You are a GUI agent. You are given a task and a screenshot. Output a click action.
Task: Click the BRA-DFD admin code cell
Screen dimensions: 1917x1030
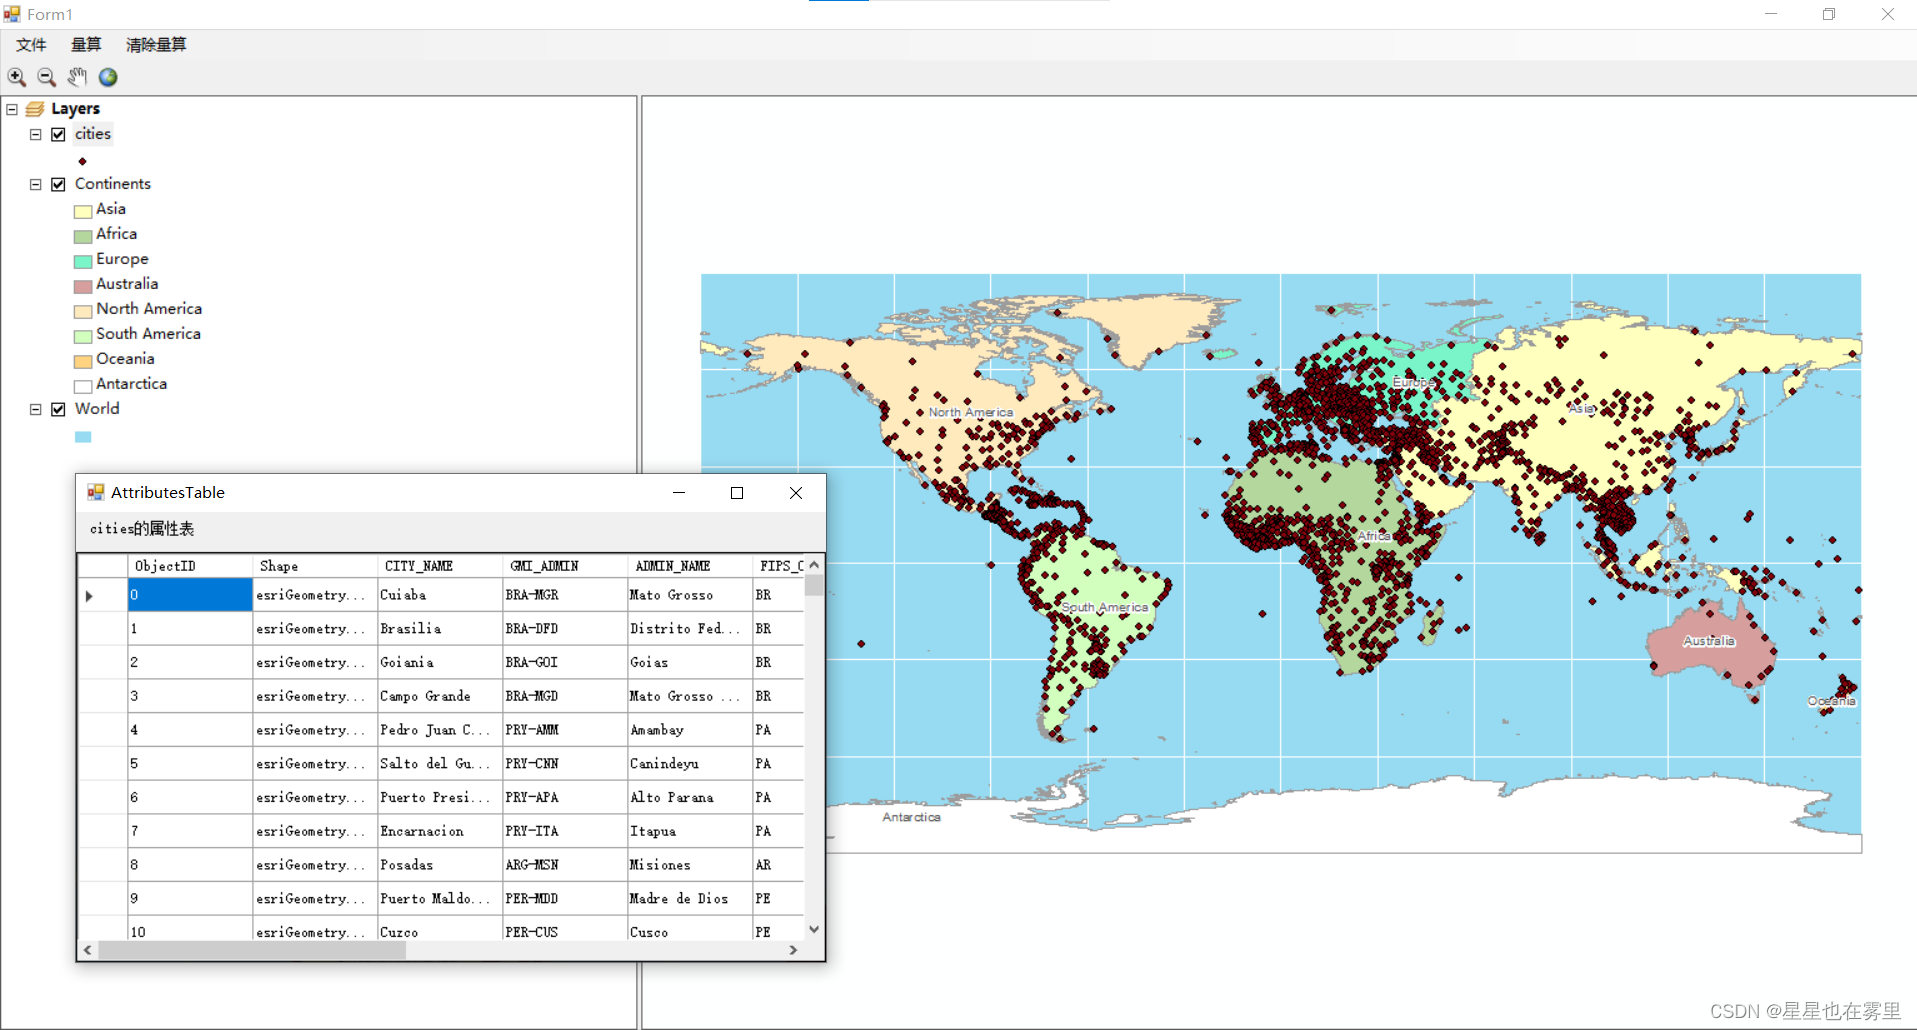pos(565,629)
